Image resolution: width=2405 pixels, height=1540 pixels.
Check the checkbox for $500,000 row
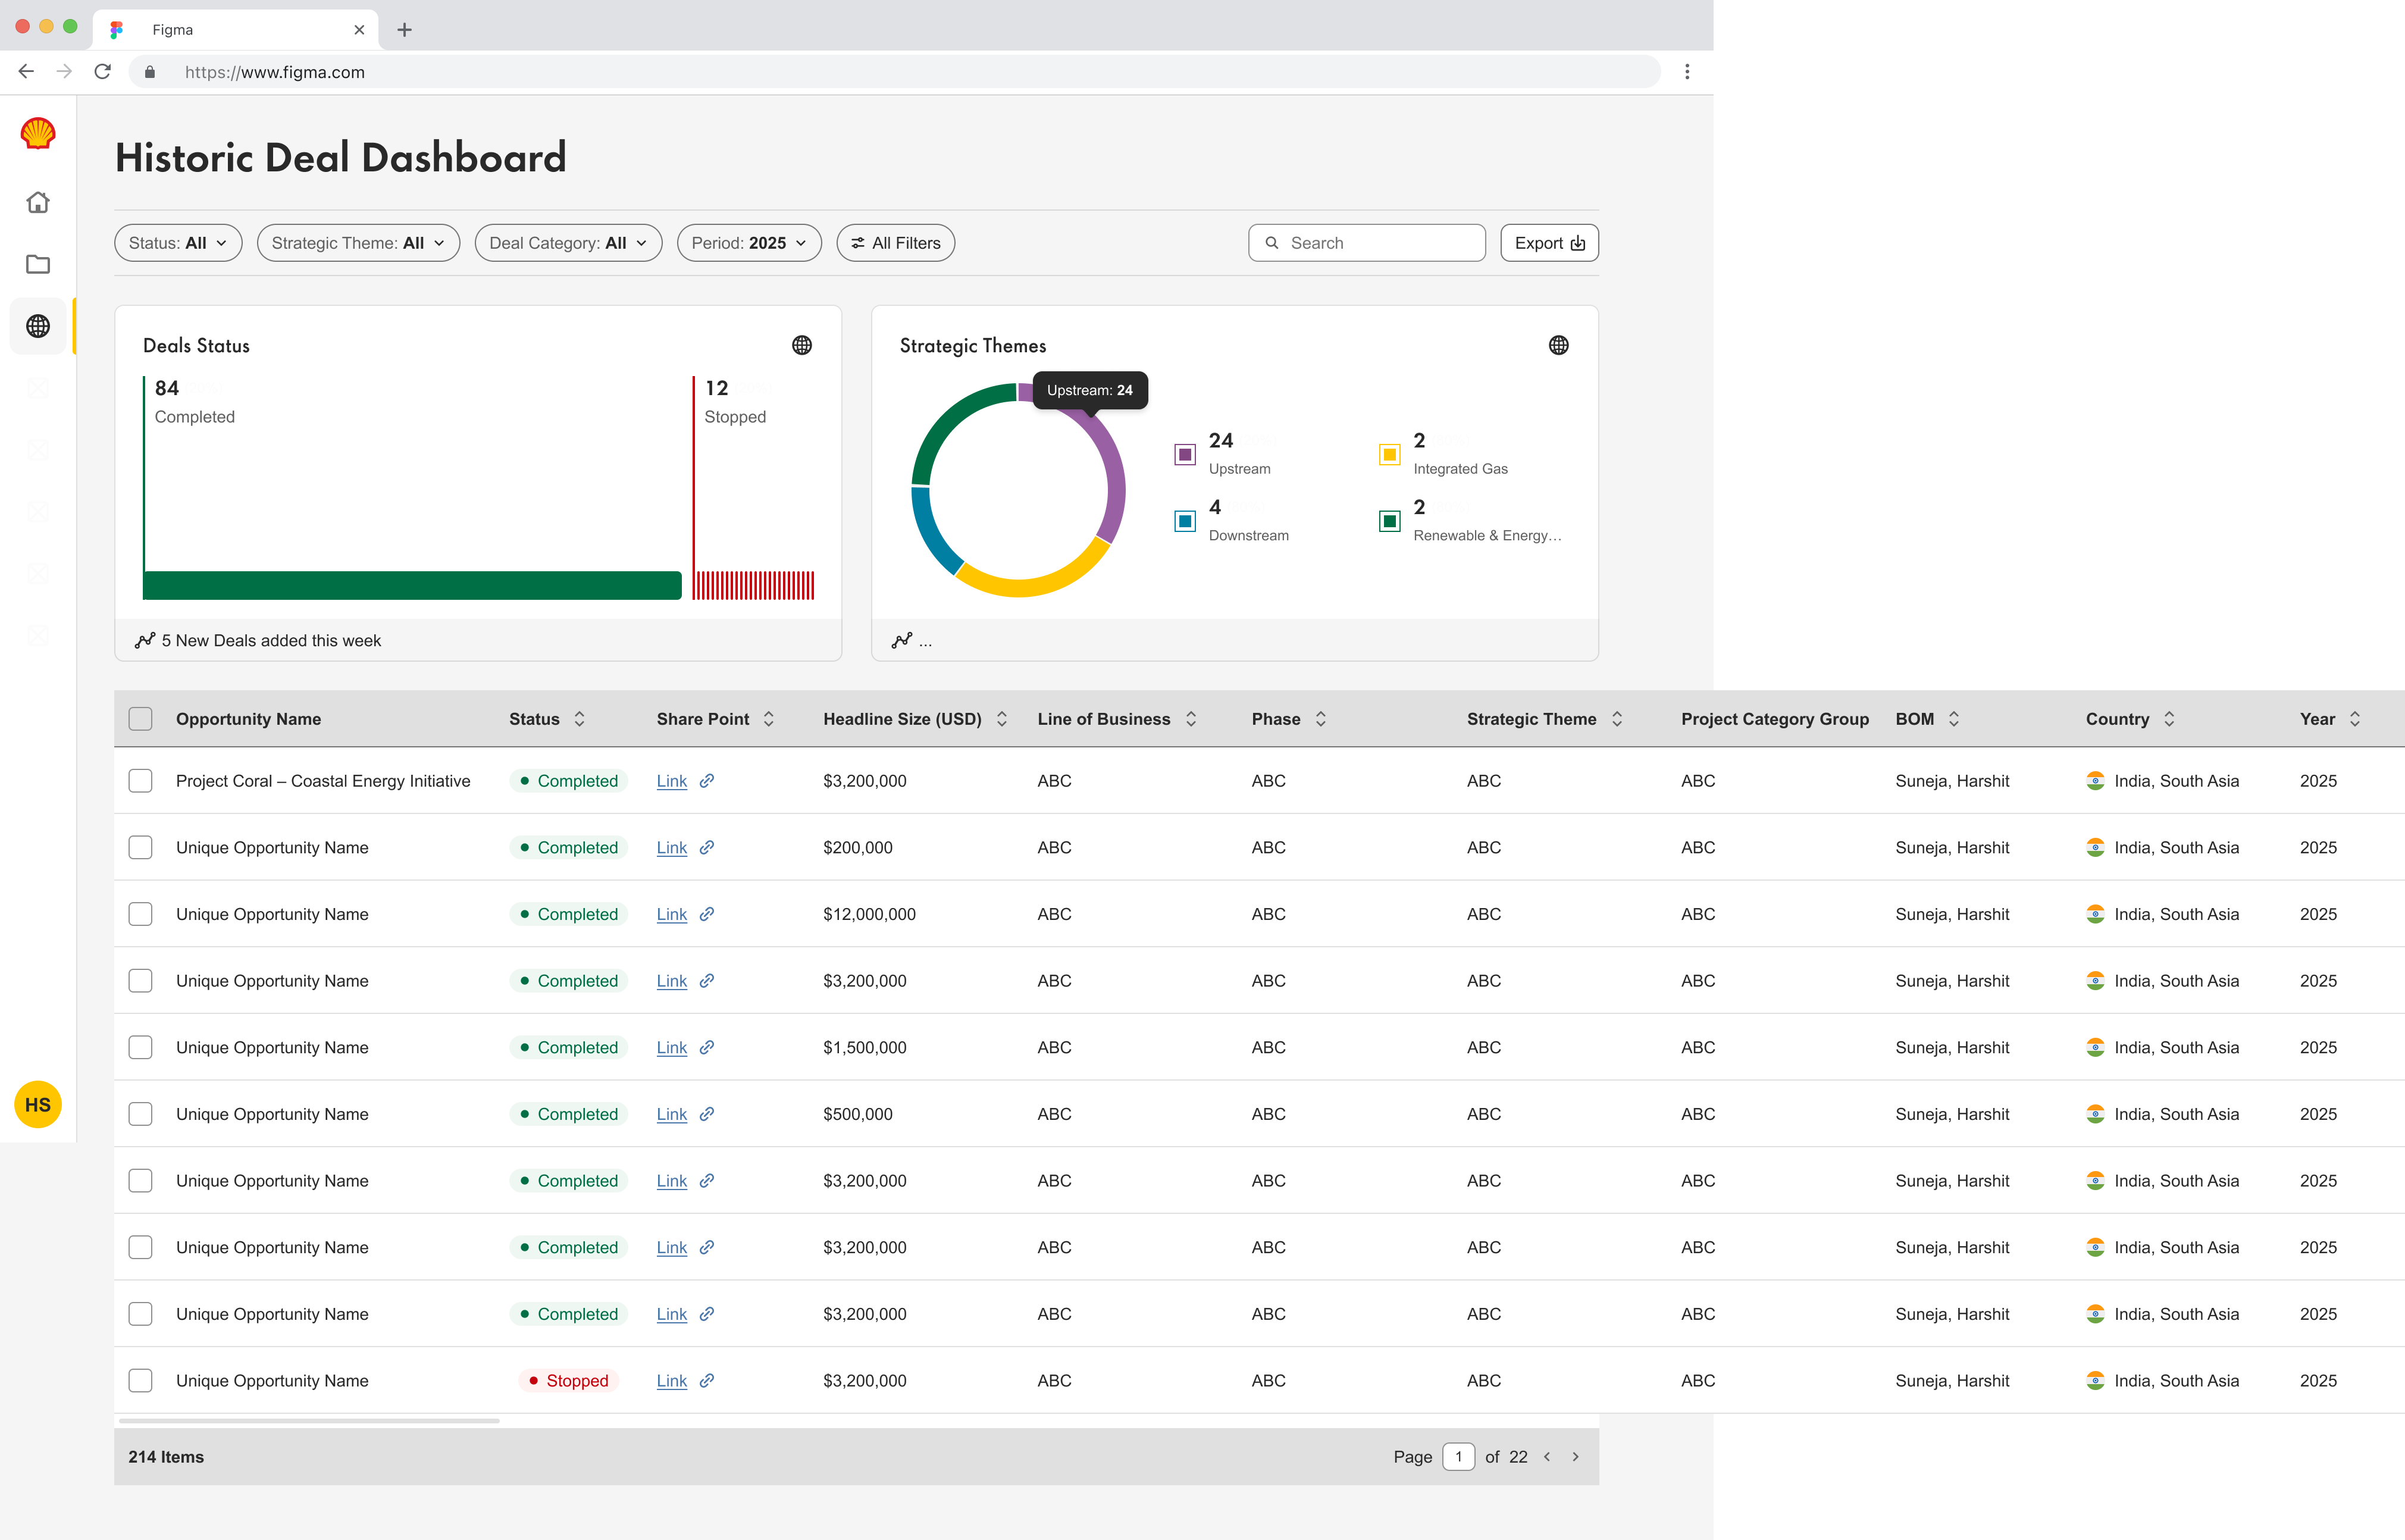tap(140, 1114)
